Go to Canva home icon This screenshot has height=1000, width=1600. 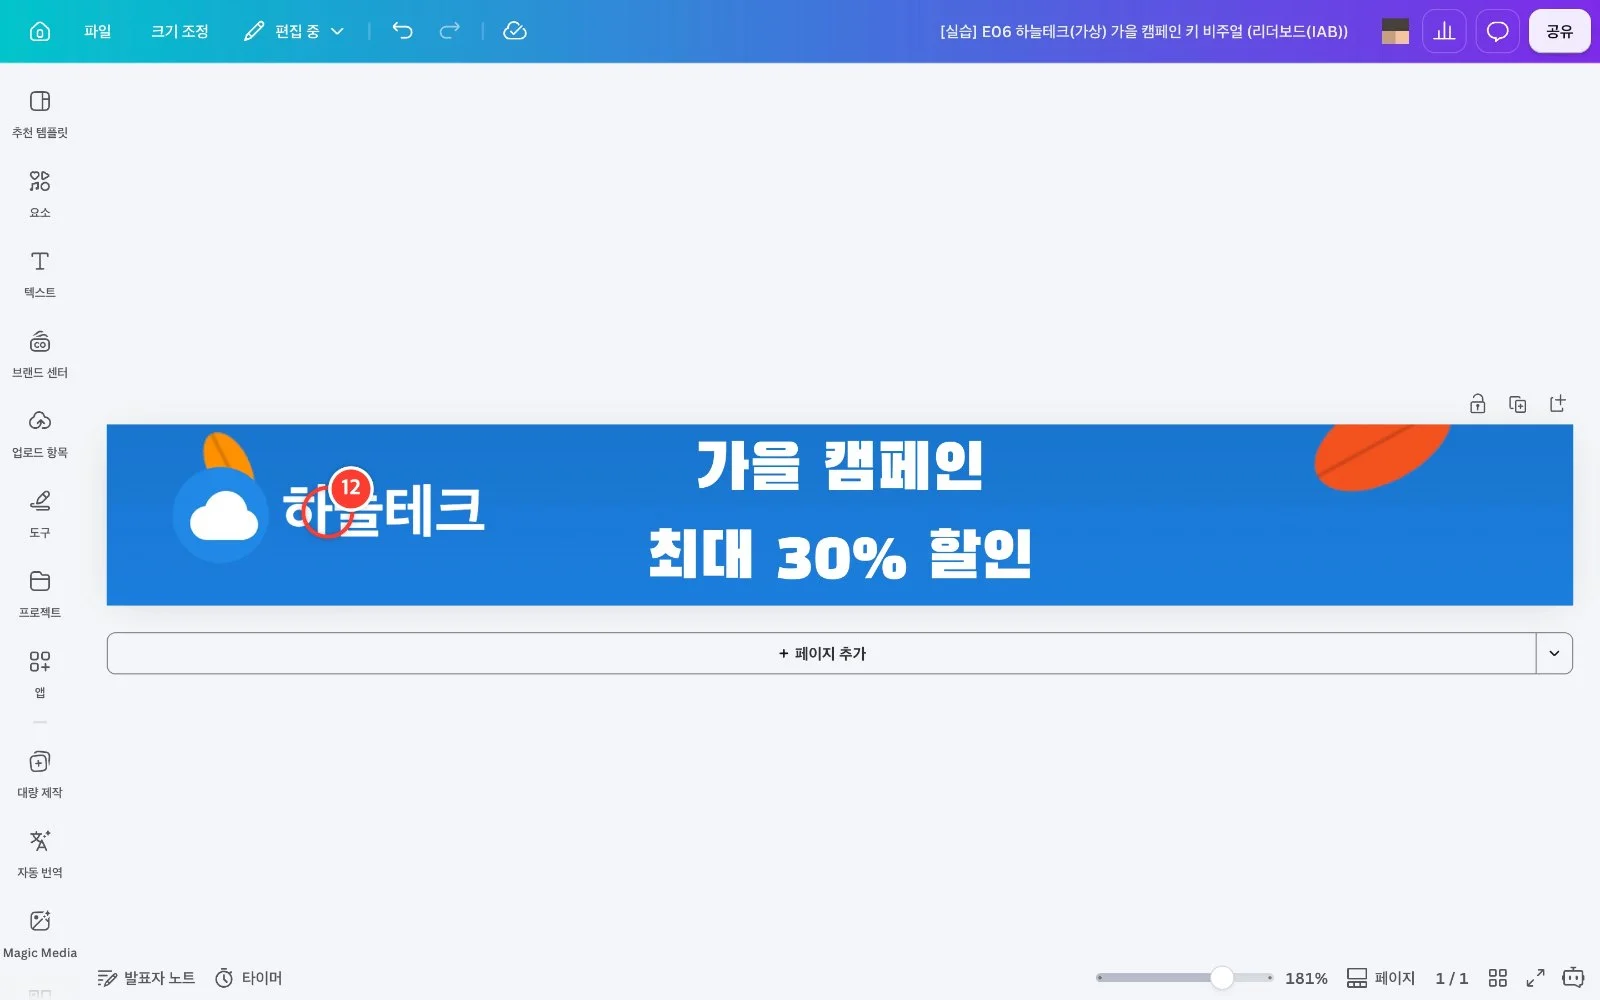click(x=40, y=31)
